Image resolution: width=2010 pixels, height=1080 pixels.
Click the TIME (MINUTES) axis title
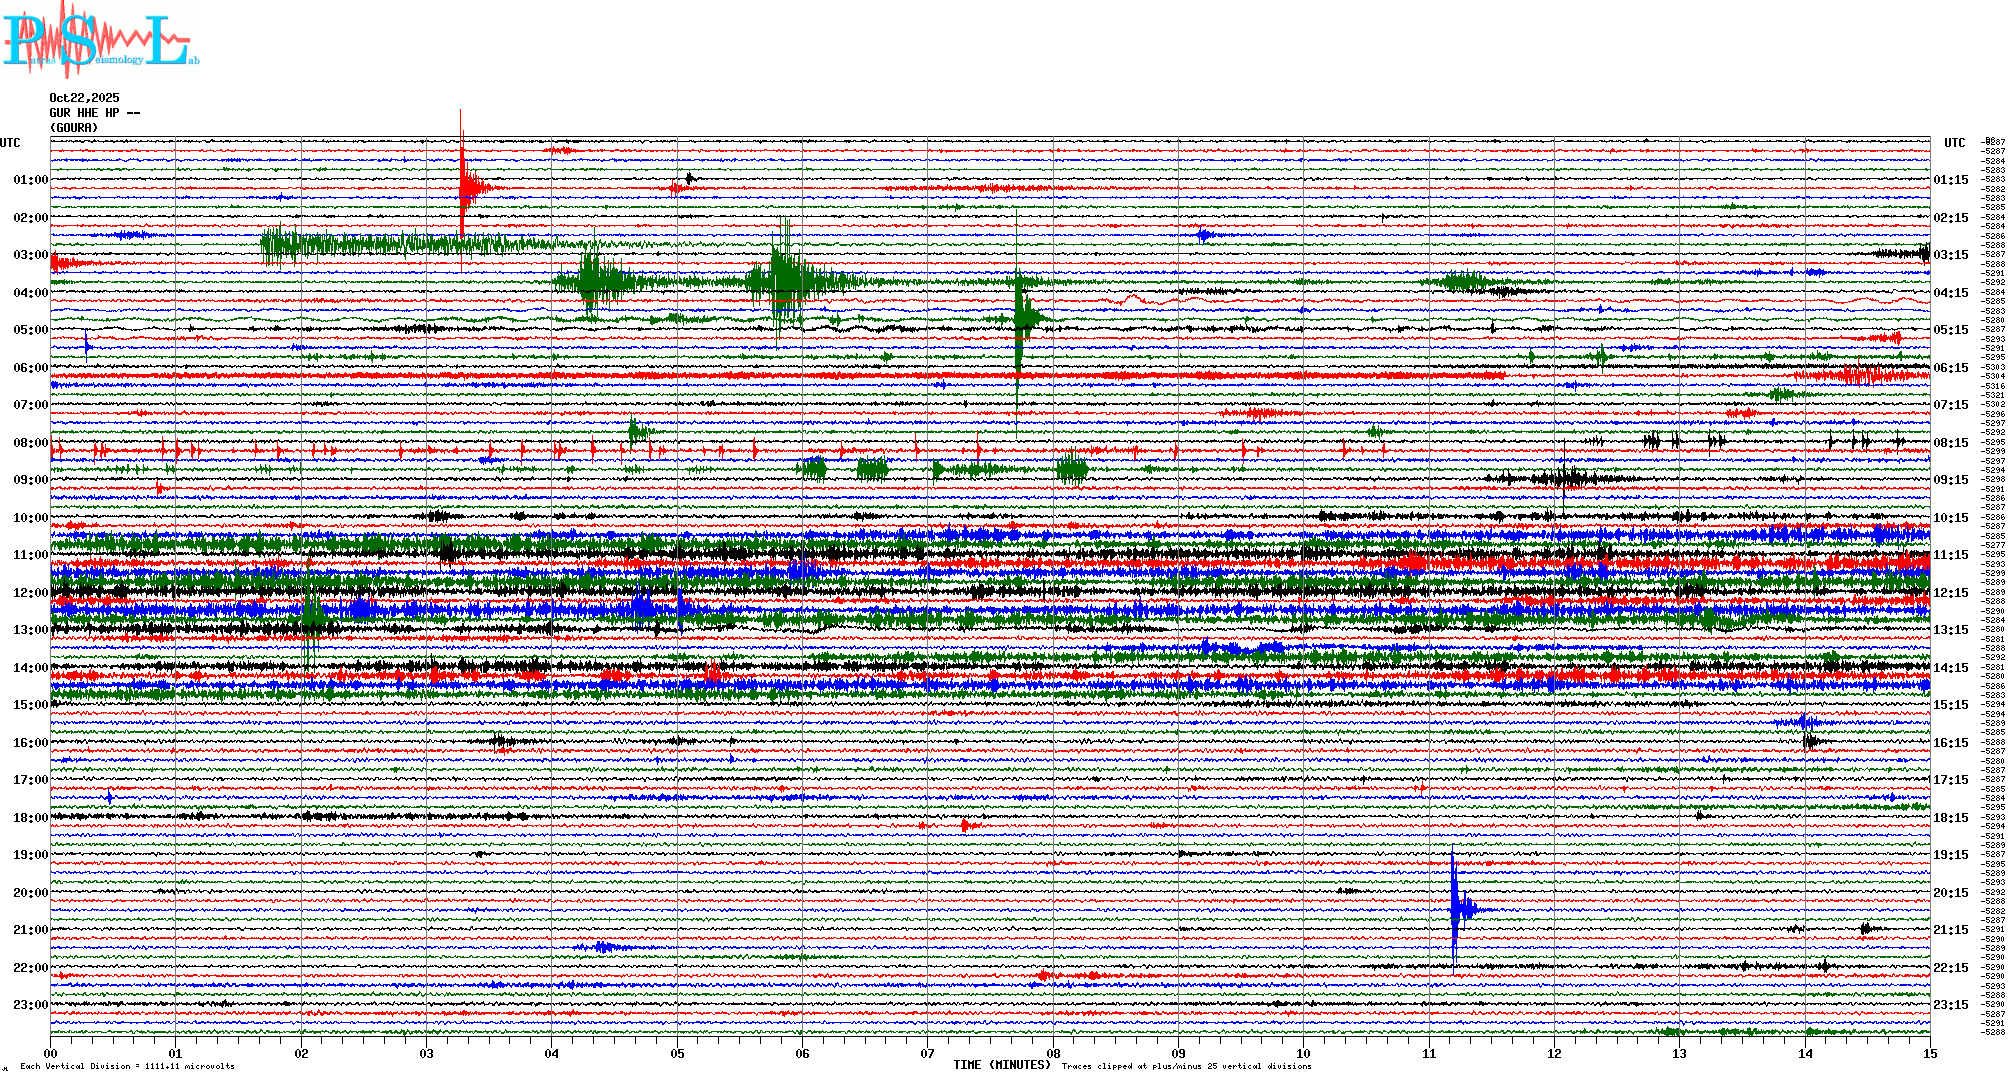[x=1001, y=1065]
